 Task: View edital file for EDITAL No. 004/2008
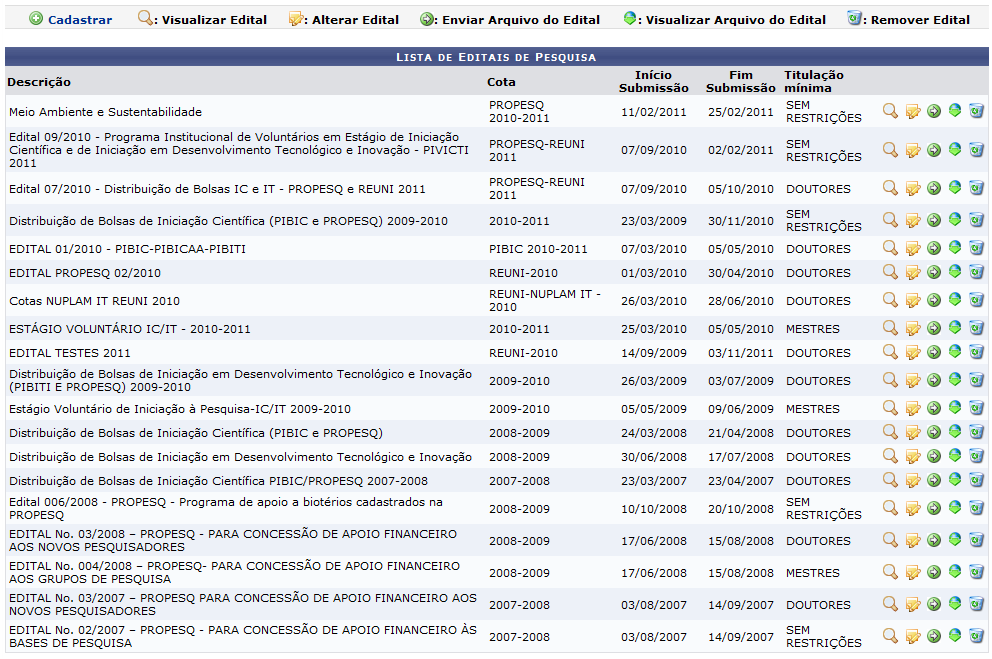(x=955, y=572)
